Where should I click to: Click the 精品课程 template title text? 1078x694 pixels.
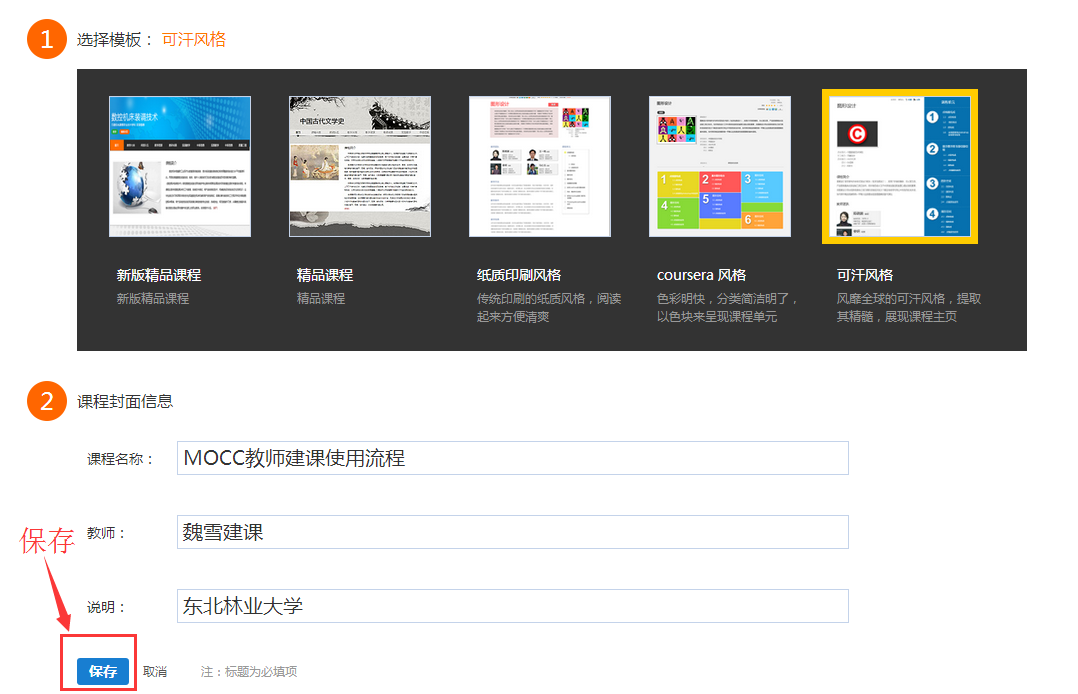point(325,275)
